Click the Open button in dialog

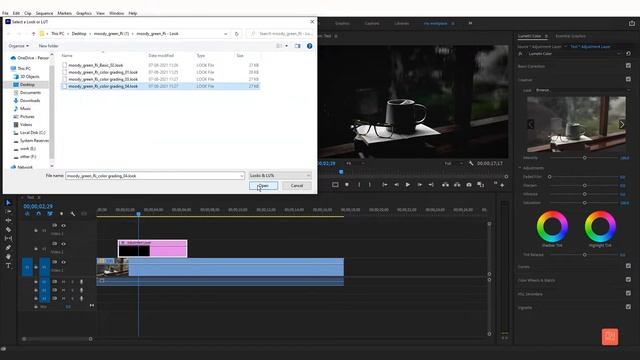264,186
